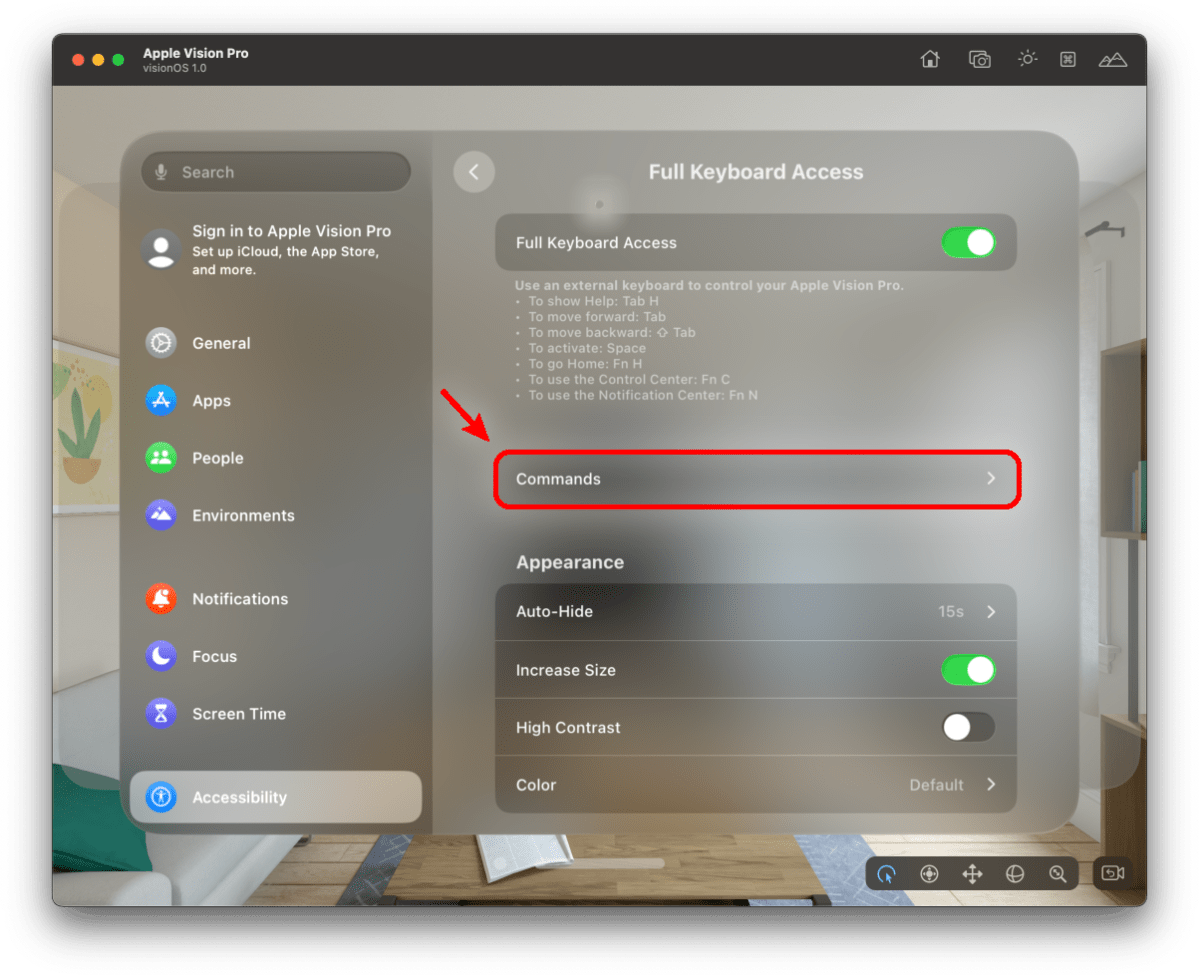Enable the High Contrast switch
Screen dimensions: 1200x975
tap(968, 727)
